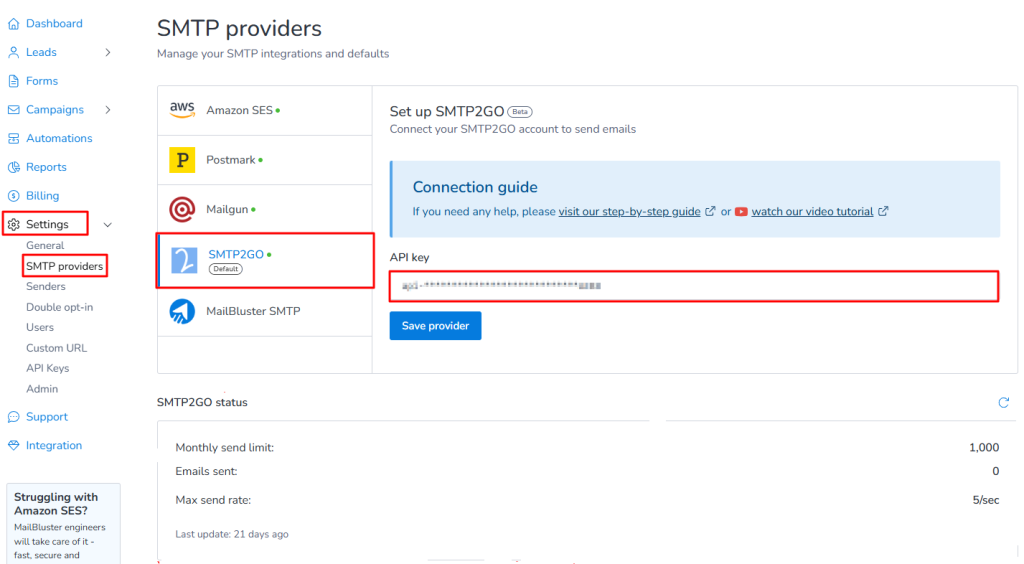The image size is (1024, 564).
Task: Click the MailBluster SMTP paper plane logo
Action: point(182,311)
